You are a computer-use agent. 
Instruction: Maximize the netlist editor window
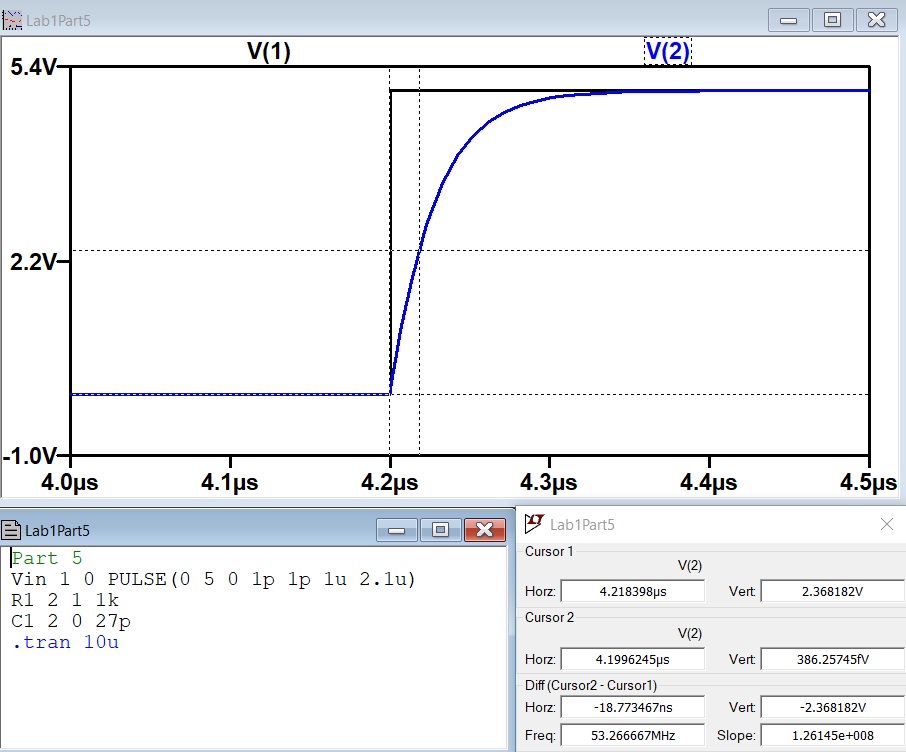coord(440,530)
